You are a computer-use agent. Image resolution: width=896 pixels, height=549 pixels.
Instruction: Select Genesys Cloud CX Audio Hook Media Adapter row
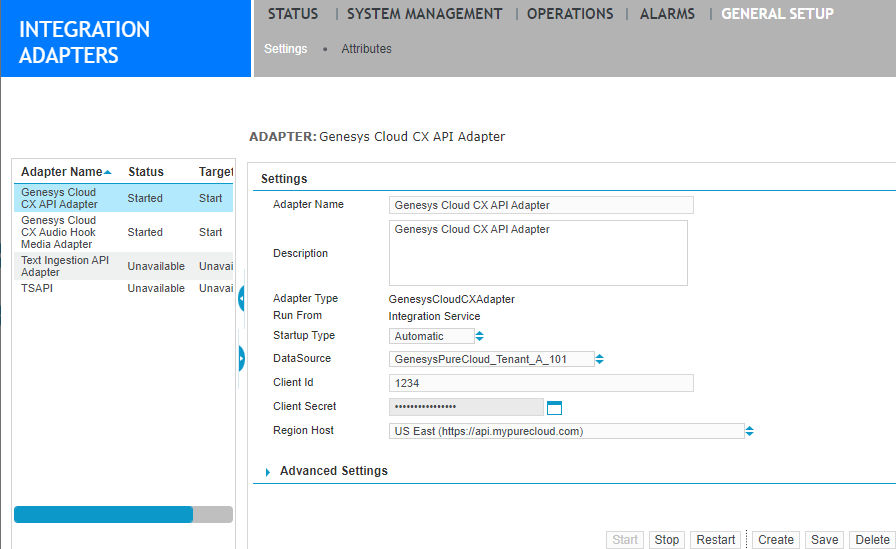click(x=123, y=232)
